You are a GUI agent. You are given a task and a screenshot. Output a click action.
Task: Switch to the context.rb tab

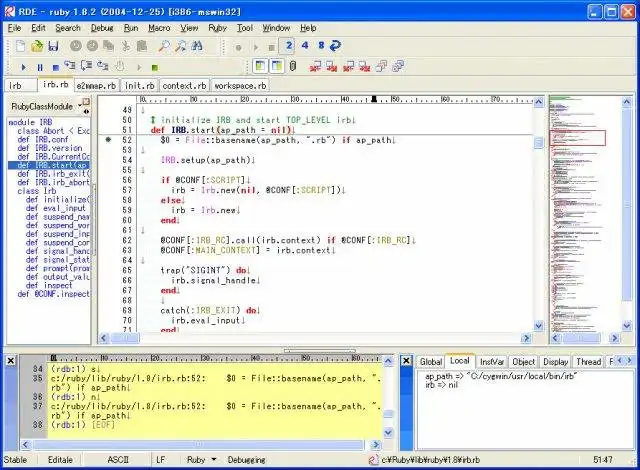point(184,86)
